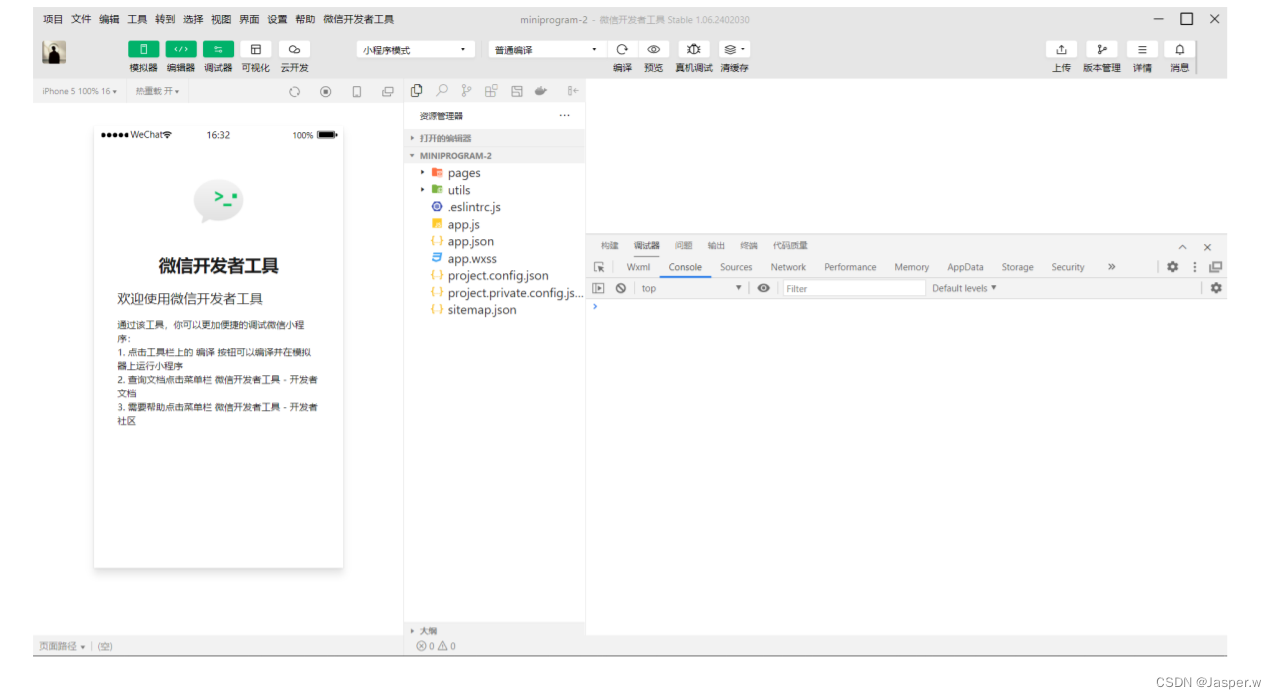The height and width of the screenshot is (699, 1277).
Task: Toggle the console sidebar panel icon
Action: tap(599, 288)
